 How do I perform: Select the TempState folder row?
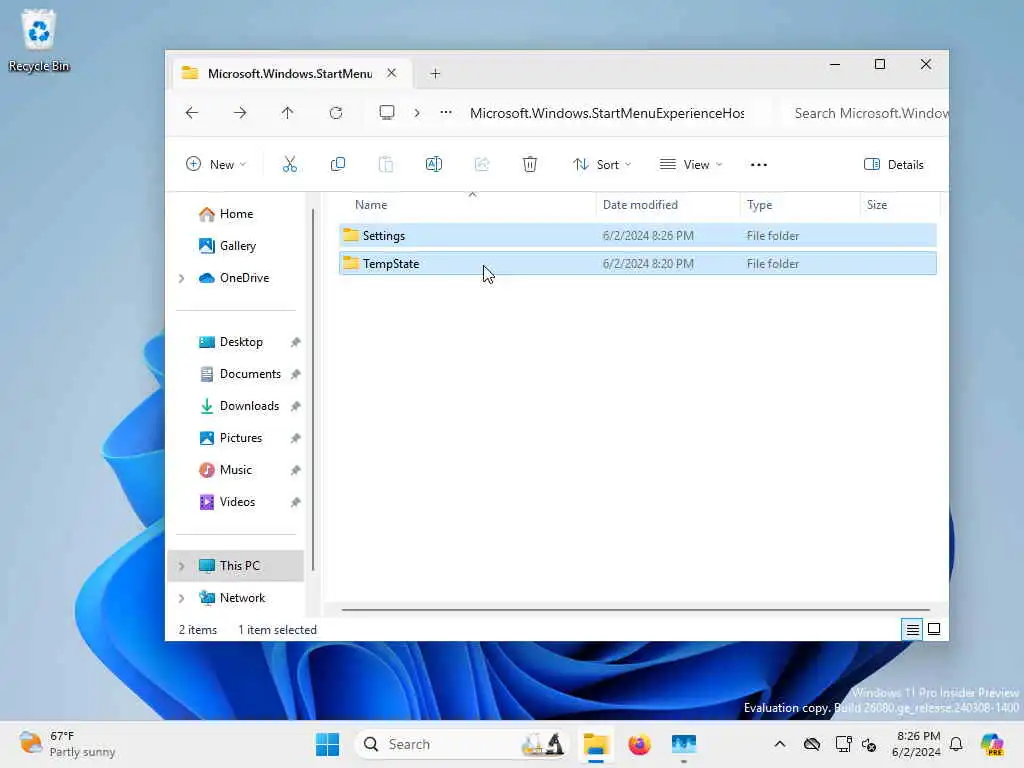(637, 263)
